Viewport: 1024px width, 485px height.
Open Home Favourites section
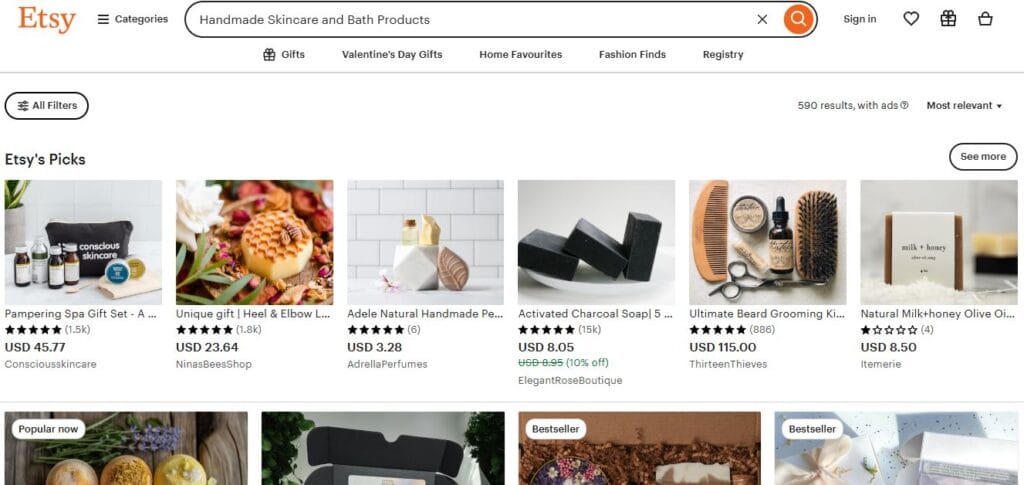pos(520,54)
